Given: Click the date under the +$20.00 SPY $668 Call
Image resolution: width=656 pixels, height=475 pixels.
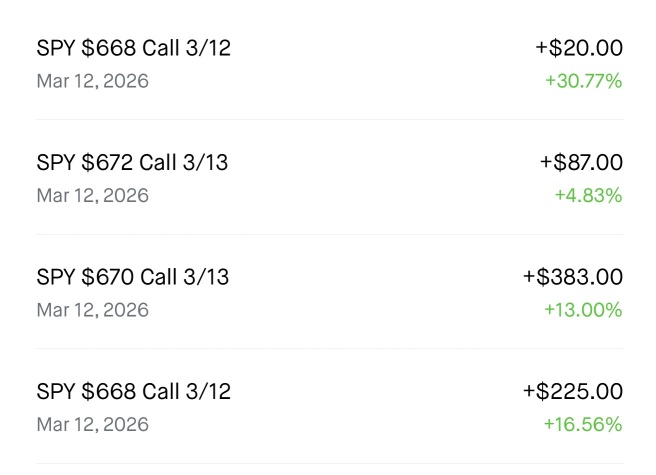Looking at the screenshot, I should tap(92, 81).
